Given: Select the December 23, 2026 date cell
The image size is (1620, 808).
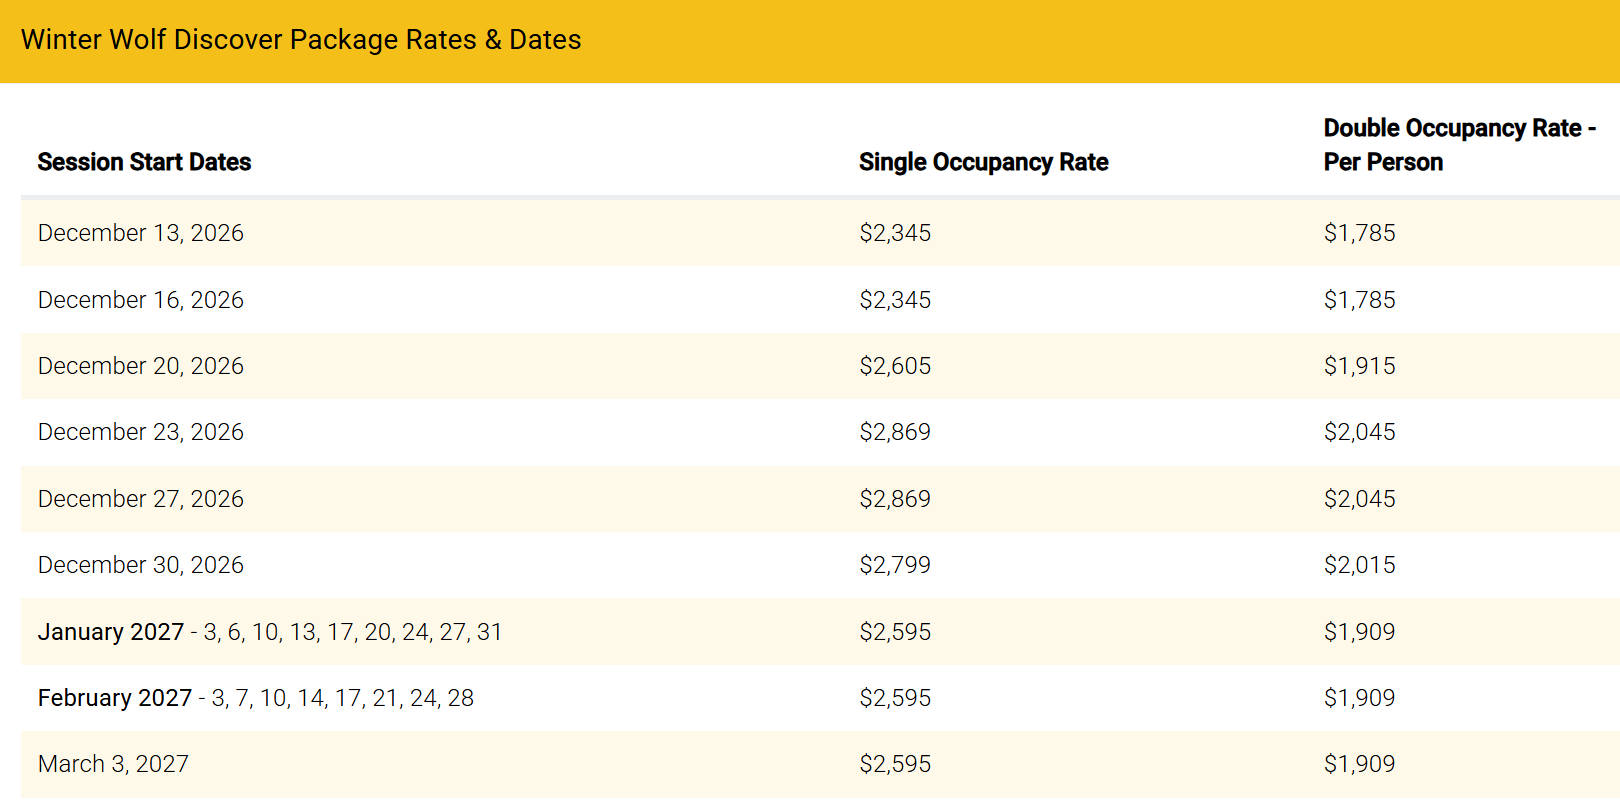Looking at the screenshot, I should pyautogui.click(x=141, y=432).
